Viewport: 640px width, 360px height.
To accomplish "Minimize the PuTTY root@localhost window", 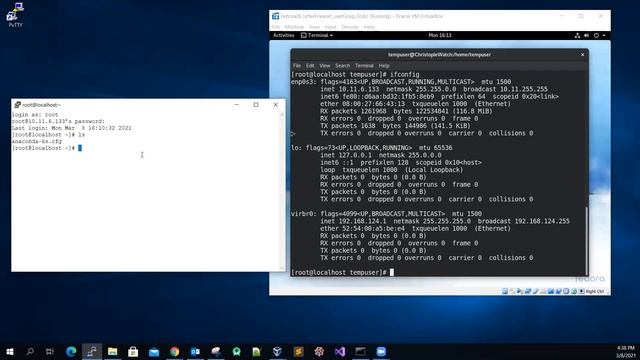I will tap(236, 104).
